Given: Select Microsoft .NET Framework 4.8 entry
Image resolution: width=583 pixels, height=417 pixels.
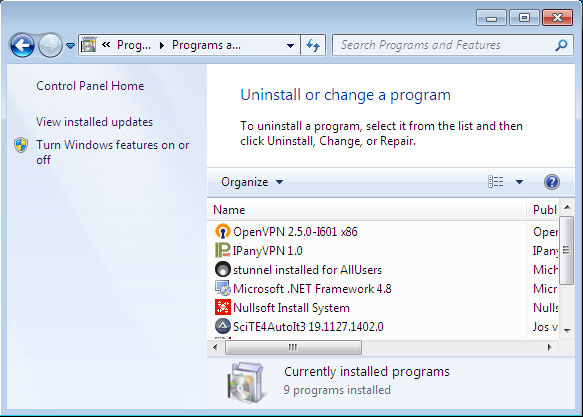Looking at the screenshot, I should pos(312,288).
